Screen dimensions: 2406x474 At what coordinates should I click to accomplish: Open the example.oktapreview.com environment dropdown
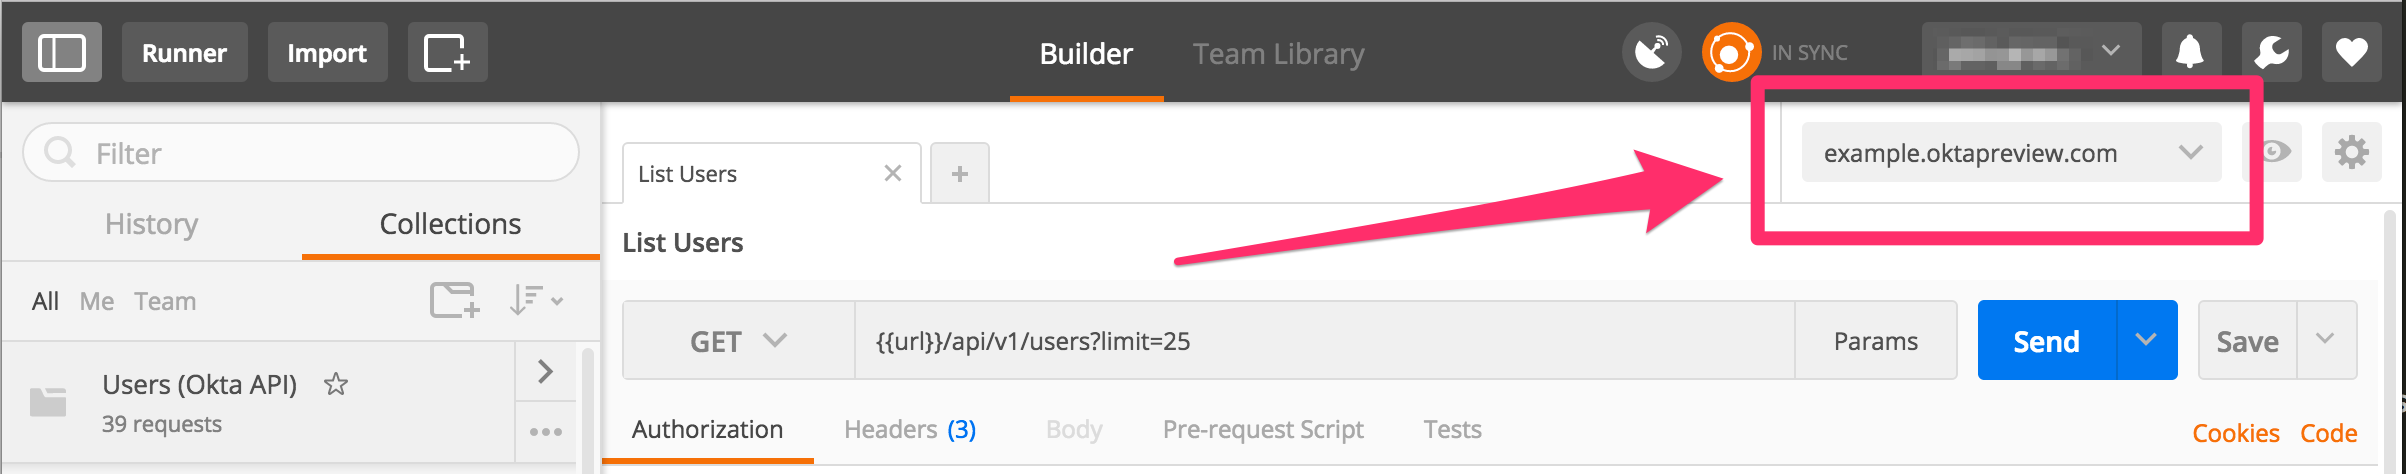click(2010, 153)
